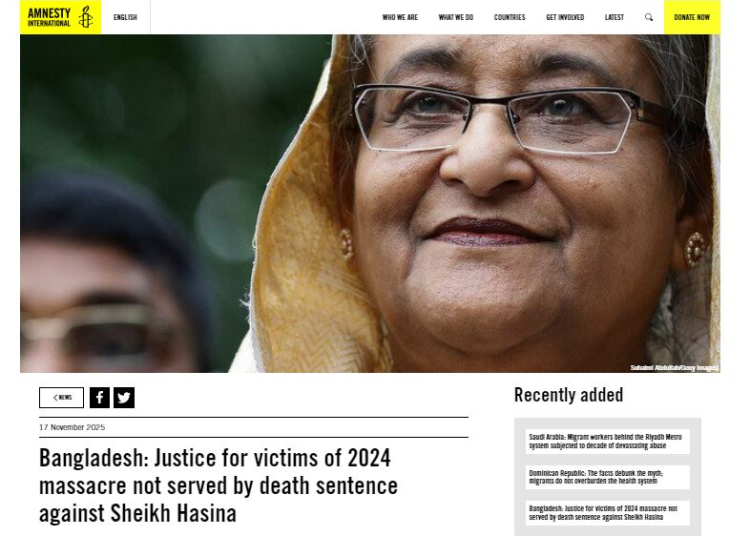The height and width of the screenshot is (536, 750).
Task: Click the 17 November 2025 date
Action: [x=72, y=427]
